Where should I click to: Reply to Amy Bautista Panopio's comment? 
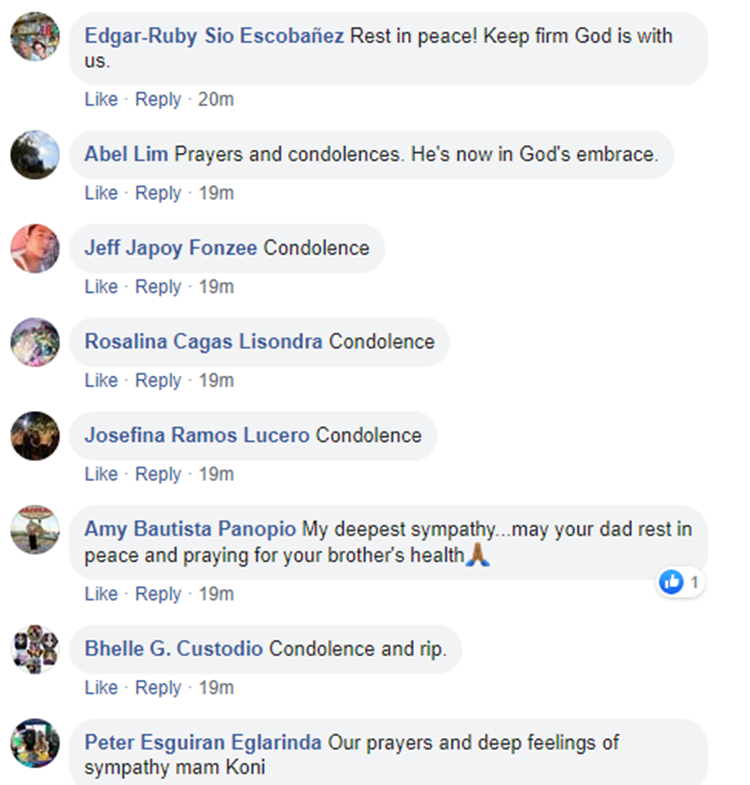(x=158, y=594)
